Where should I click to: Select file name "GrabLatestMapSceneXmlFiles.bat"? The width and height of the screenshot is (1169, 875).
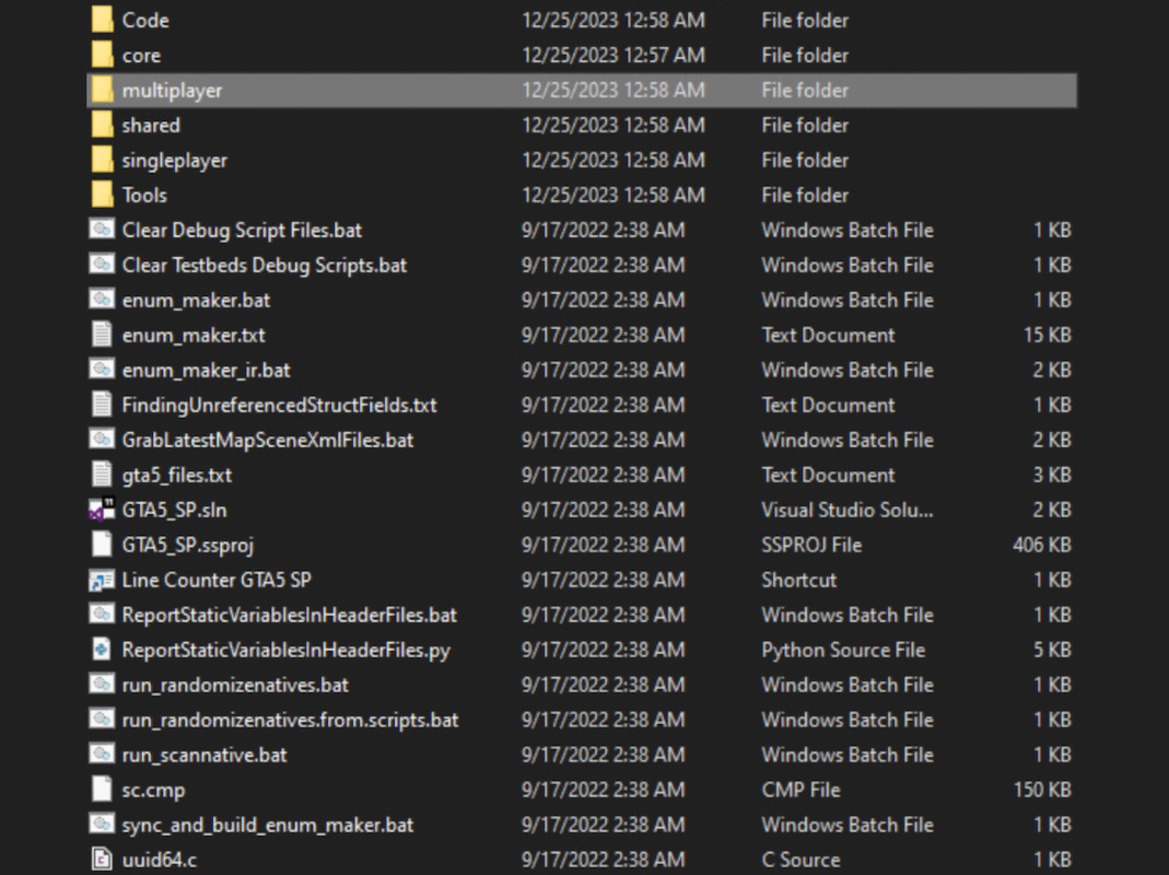click(268, 440)
